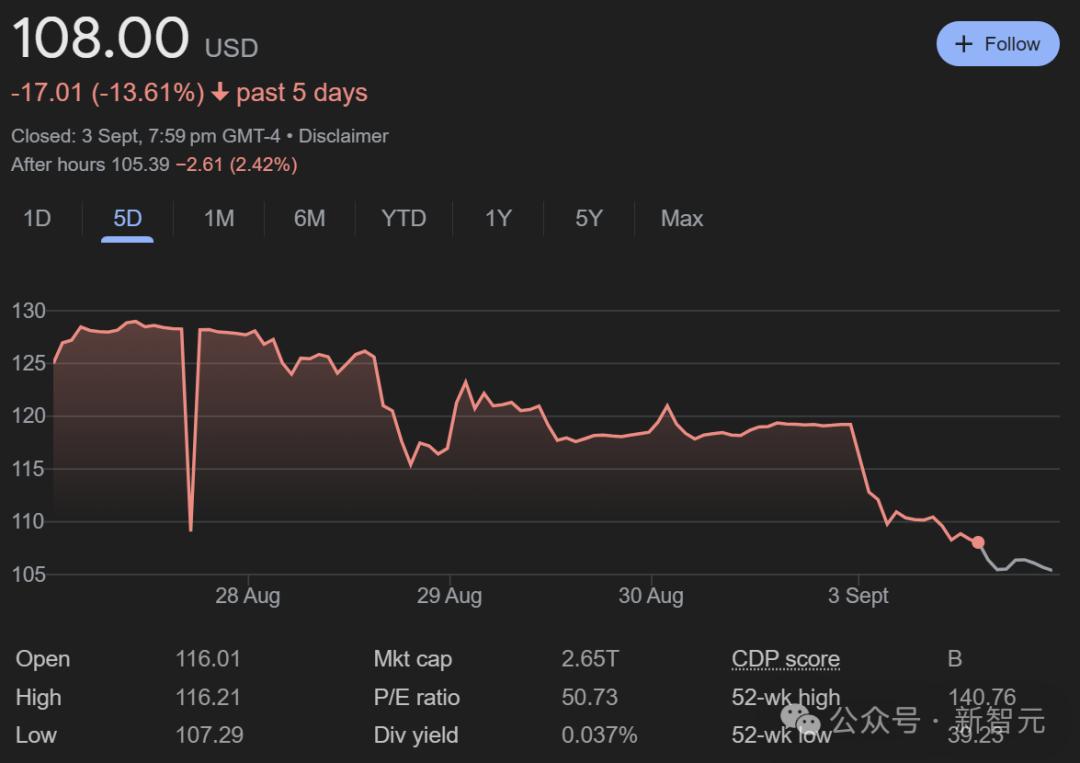The width and height of the screenshot is (1080, 763).
Task: Click the closing price dot on chart
Action: (978, 542)
